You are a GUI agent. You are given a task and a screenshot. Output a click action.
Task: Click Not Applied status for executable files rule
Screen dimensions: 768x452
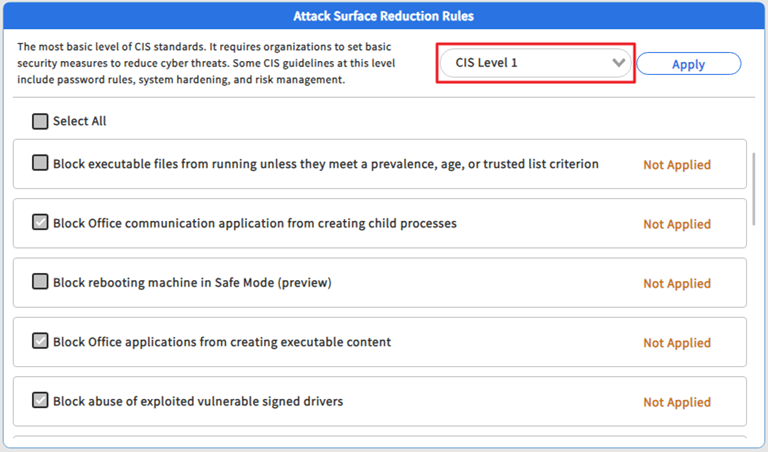tap(676, 165)
